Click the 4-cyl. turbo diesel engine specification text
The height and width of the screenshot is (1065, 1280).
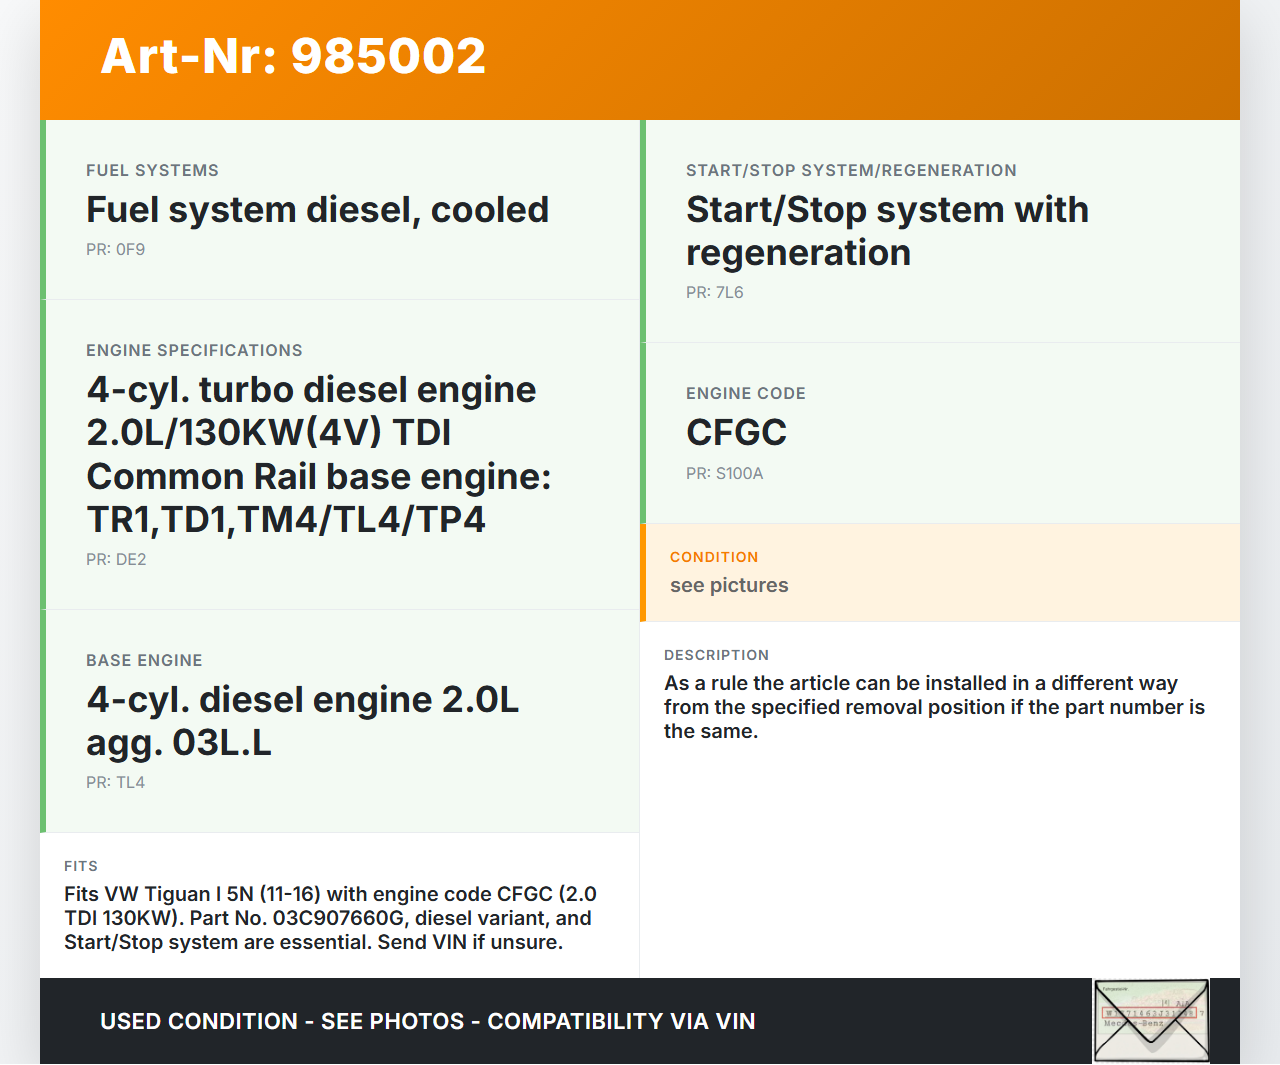pyautogui.click(x=318, y=454)
